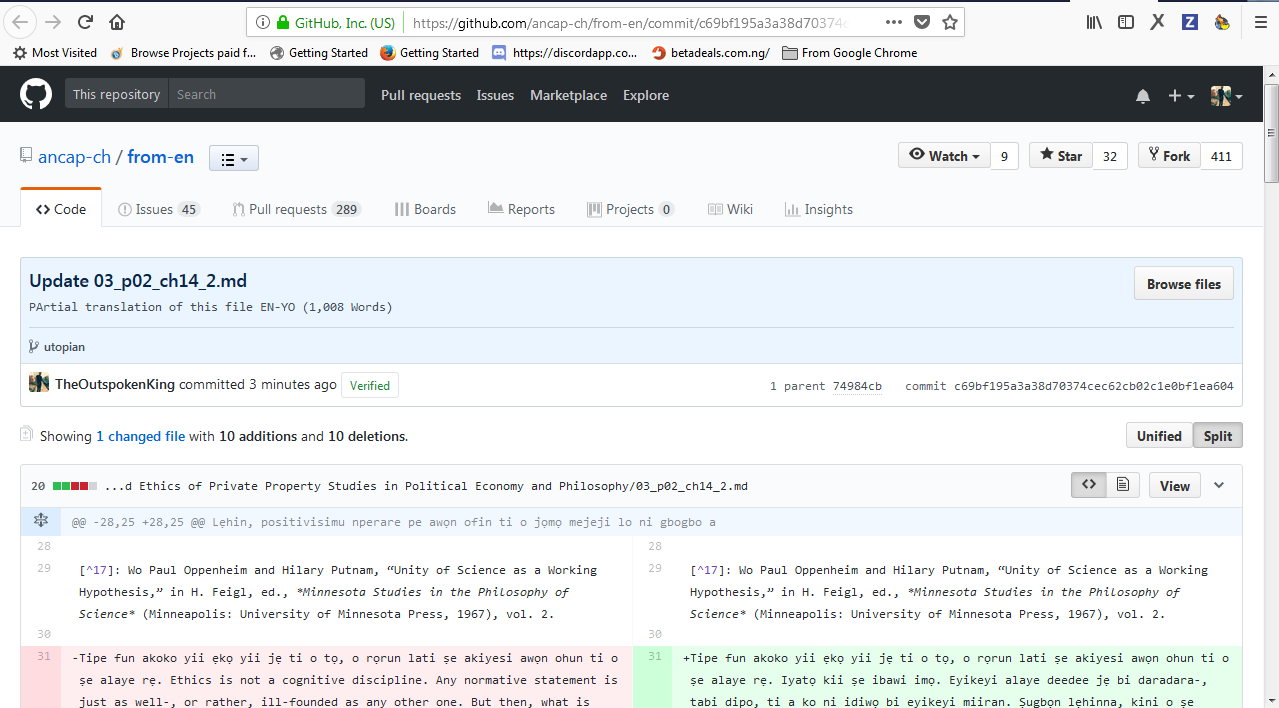Select the Code tab
The width and height of the screenshot is (1279, 708).
[61, 209]
